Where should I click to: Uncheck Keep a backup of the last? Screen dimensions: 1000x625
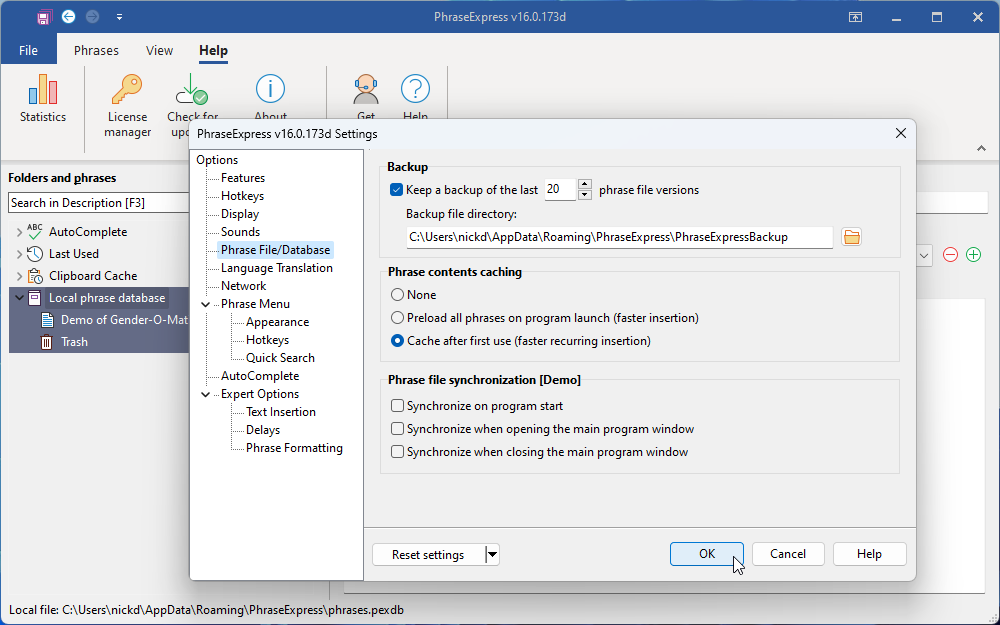397,190
